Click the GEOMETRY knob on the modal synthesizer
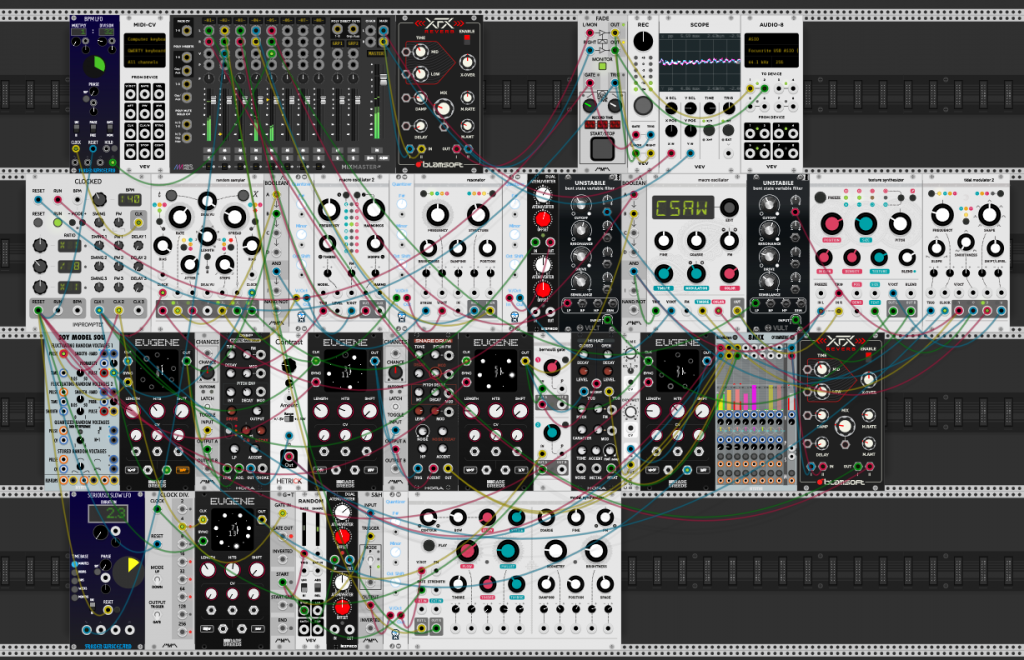The width and height of the screenshot is (1024, 660). [x=554, y=551]
